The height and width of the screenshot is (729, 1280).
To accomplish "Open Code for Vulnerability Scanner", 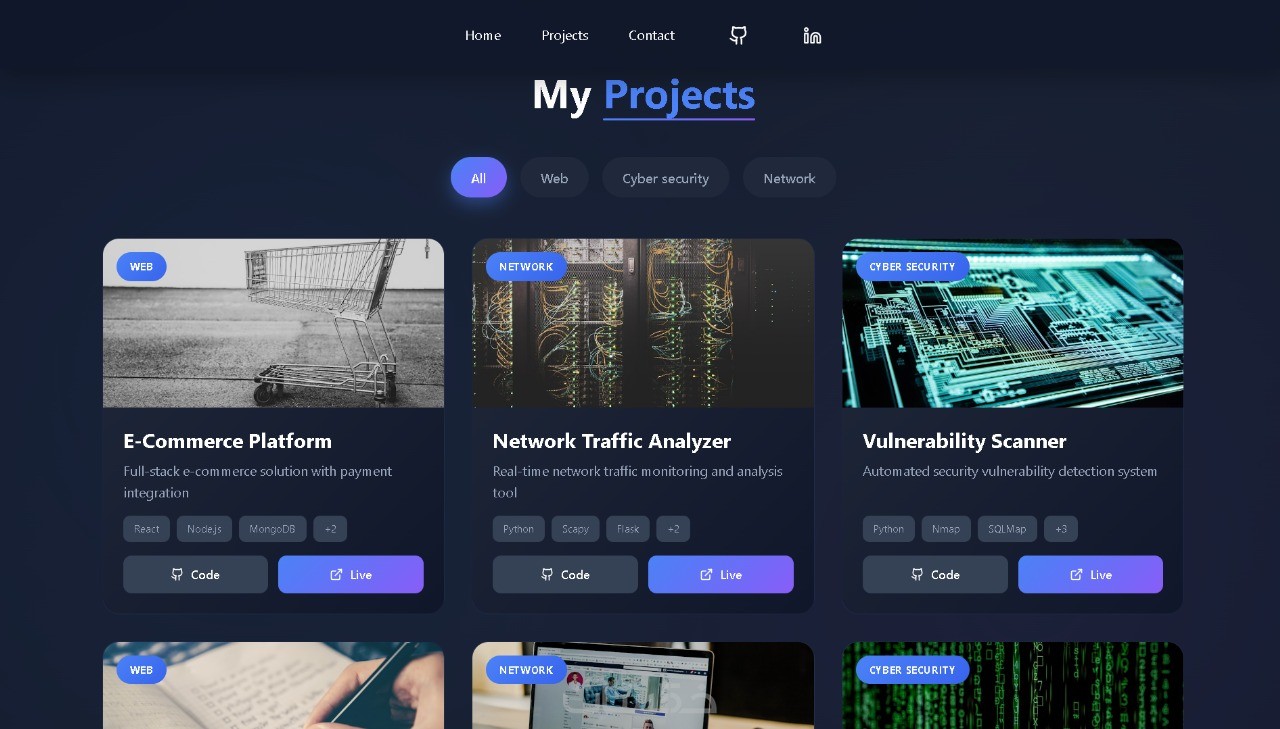I will [935, 574].
